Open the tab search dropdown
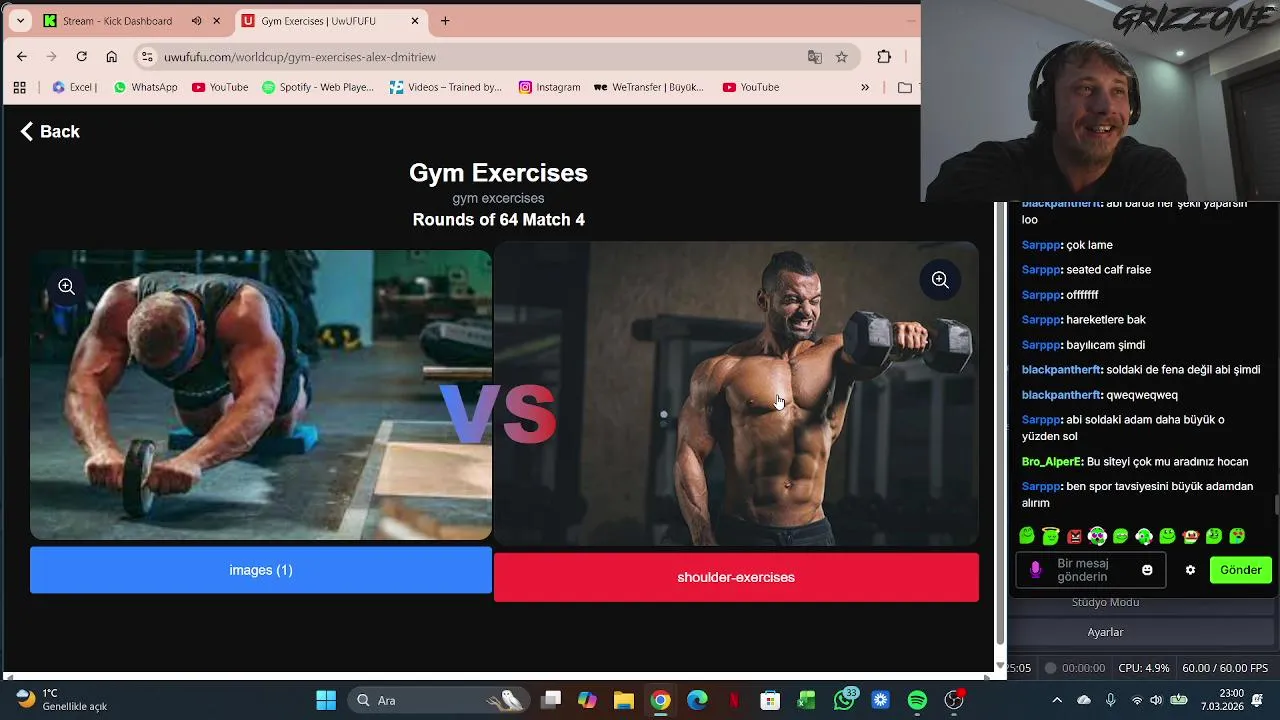 (20, 21)
